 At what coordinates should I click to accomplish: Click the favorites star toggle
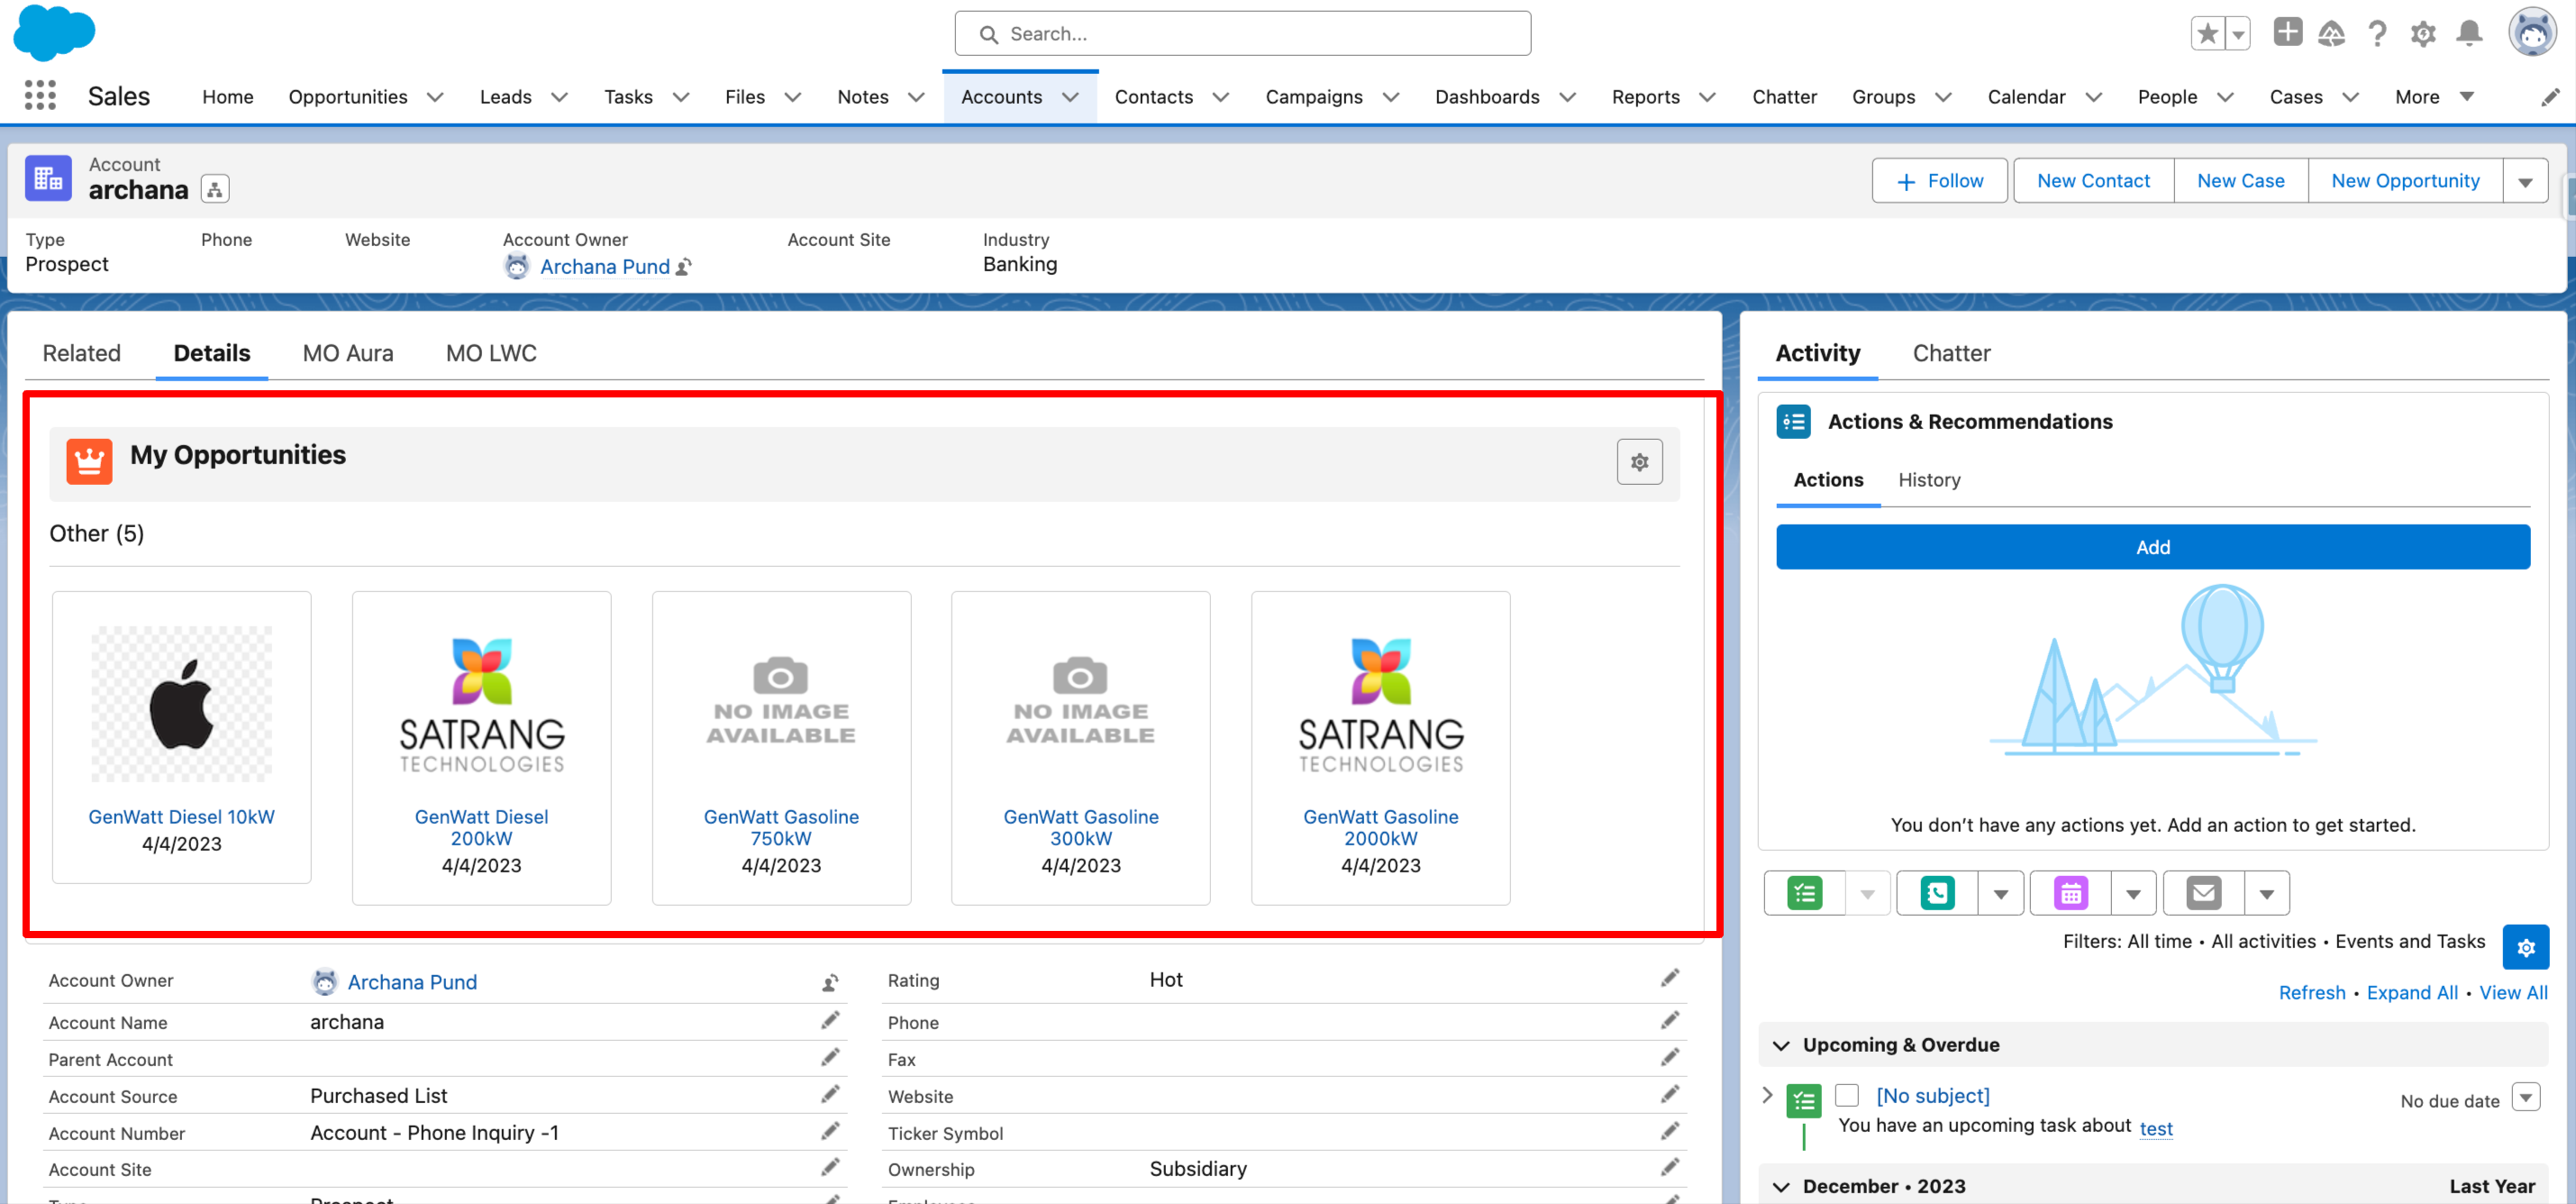[x=2207, y=34]
